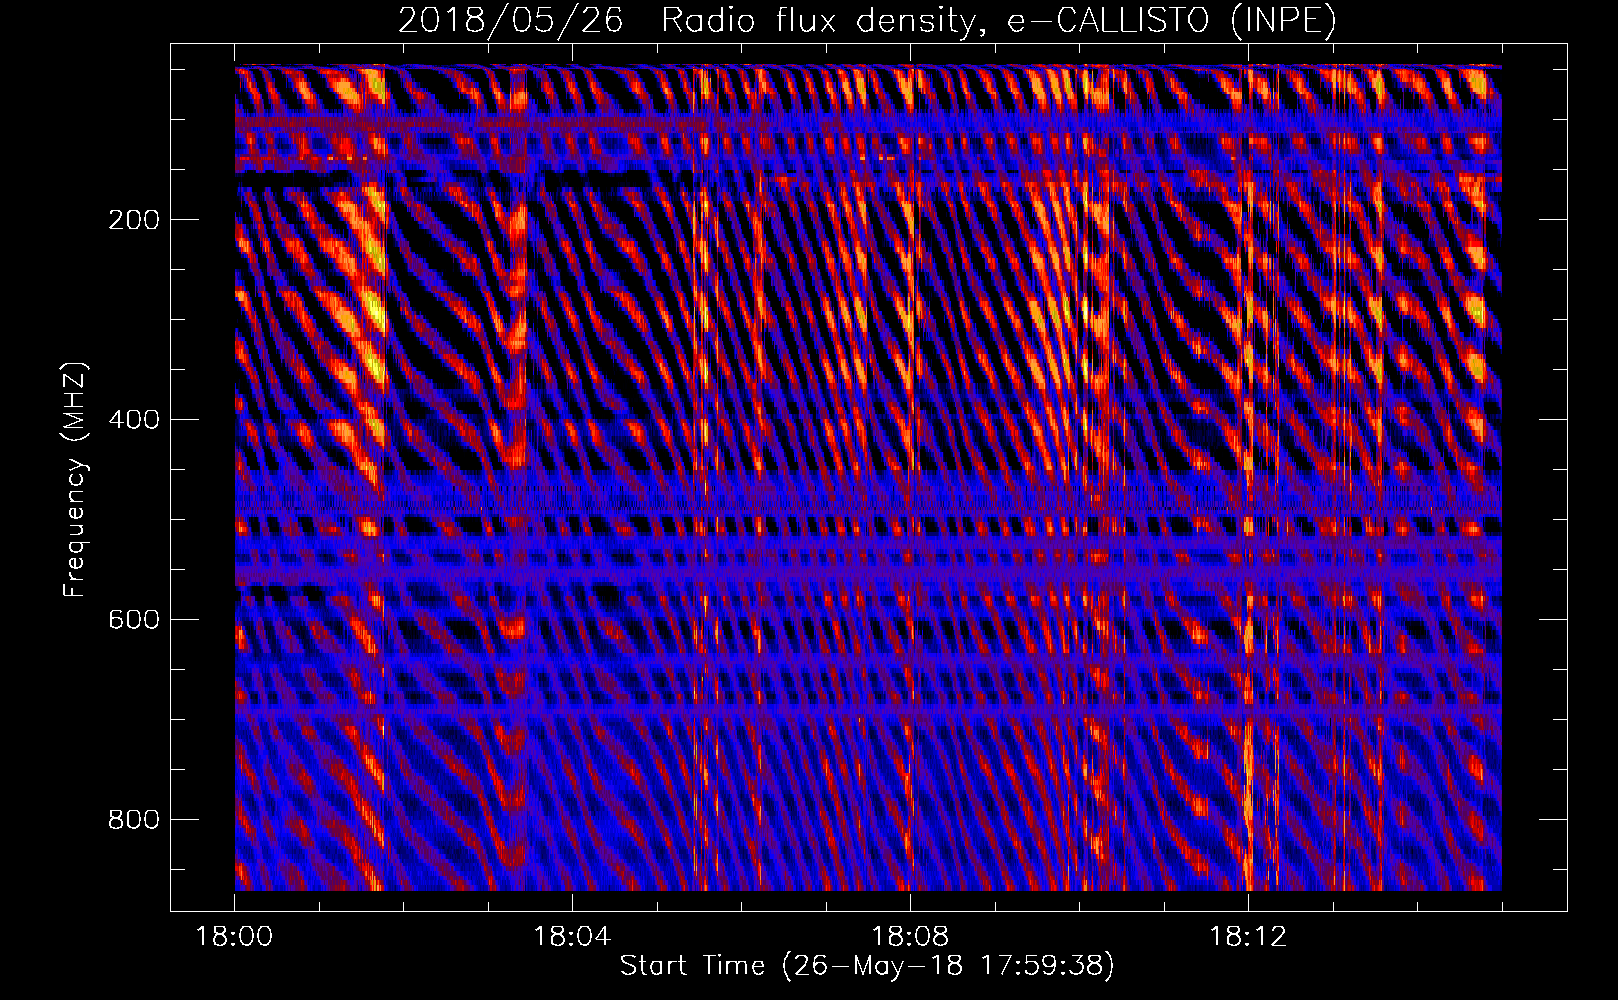Click the 800 frequency tick label

tap(134, 820)
